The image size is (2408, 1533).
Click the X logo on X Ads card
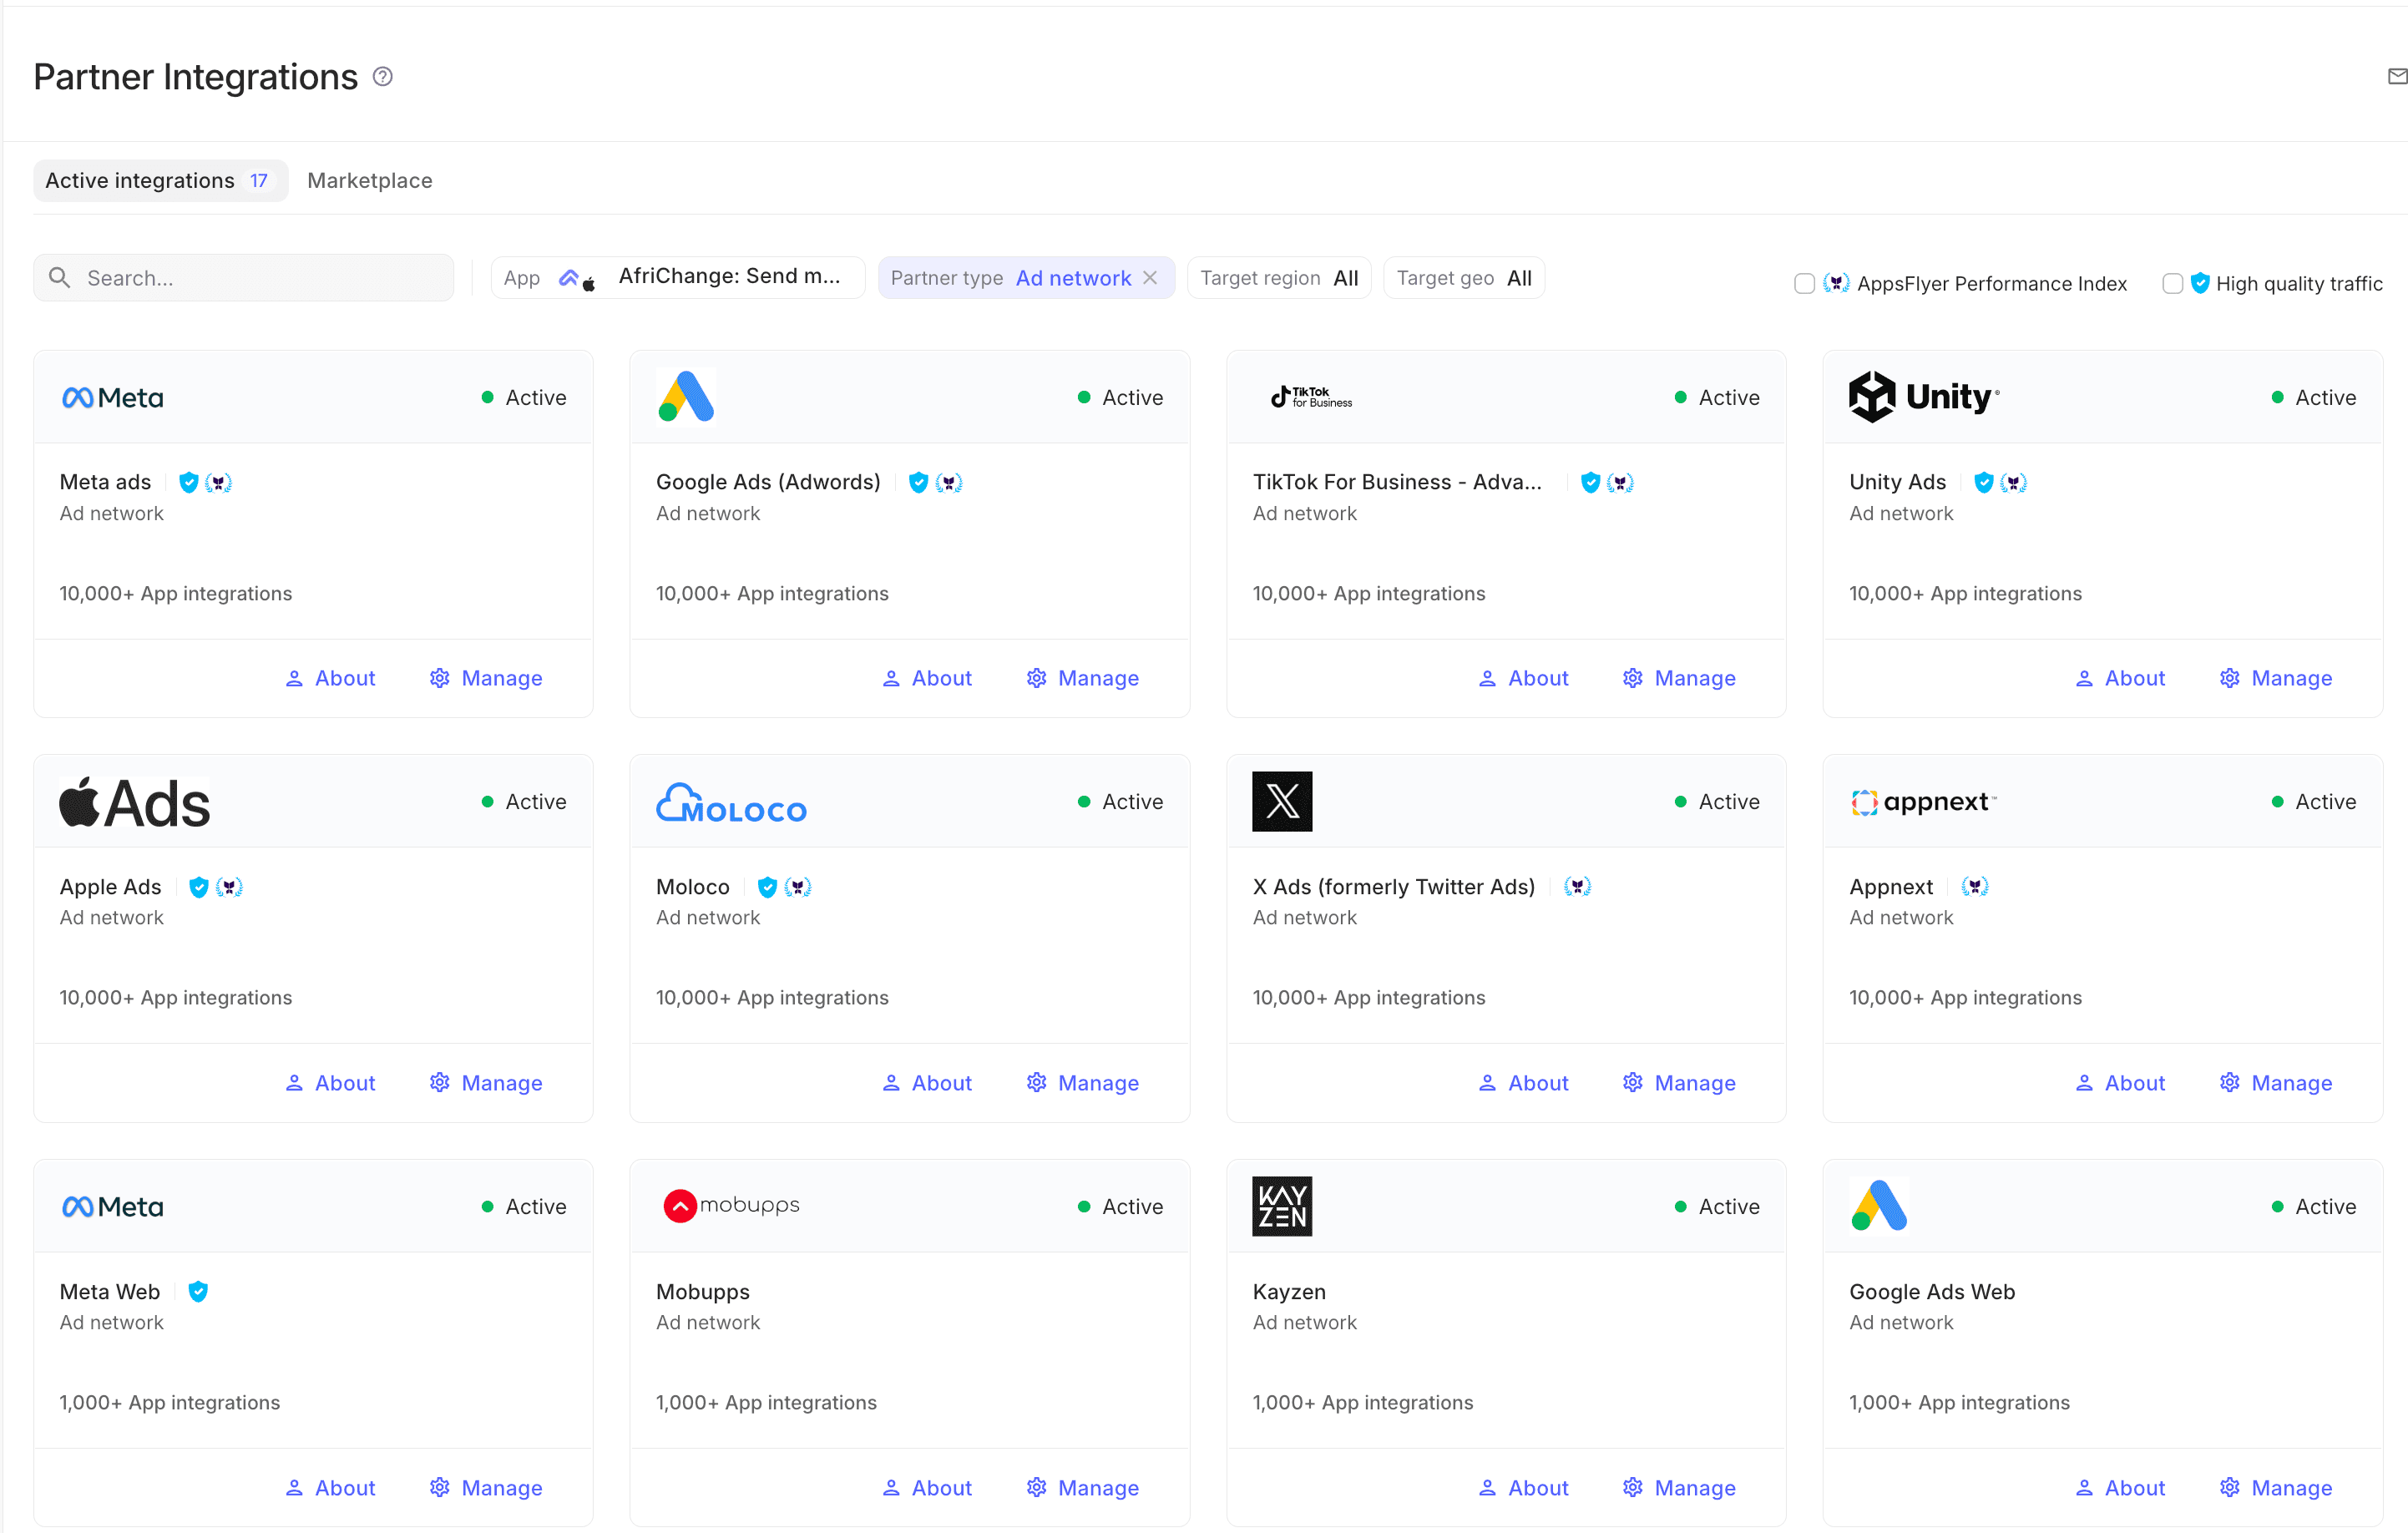[1282, 801]
